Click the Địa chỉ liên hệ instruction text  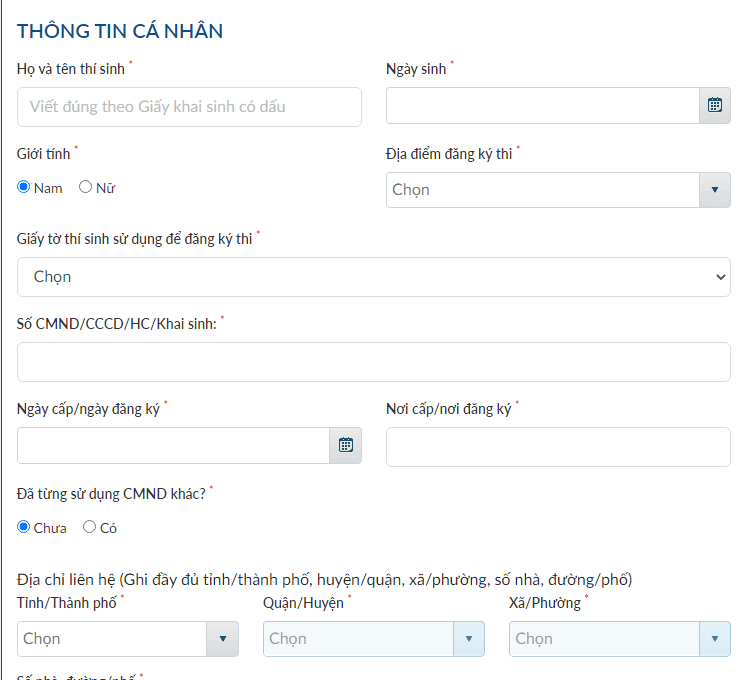325,580
